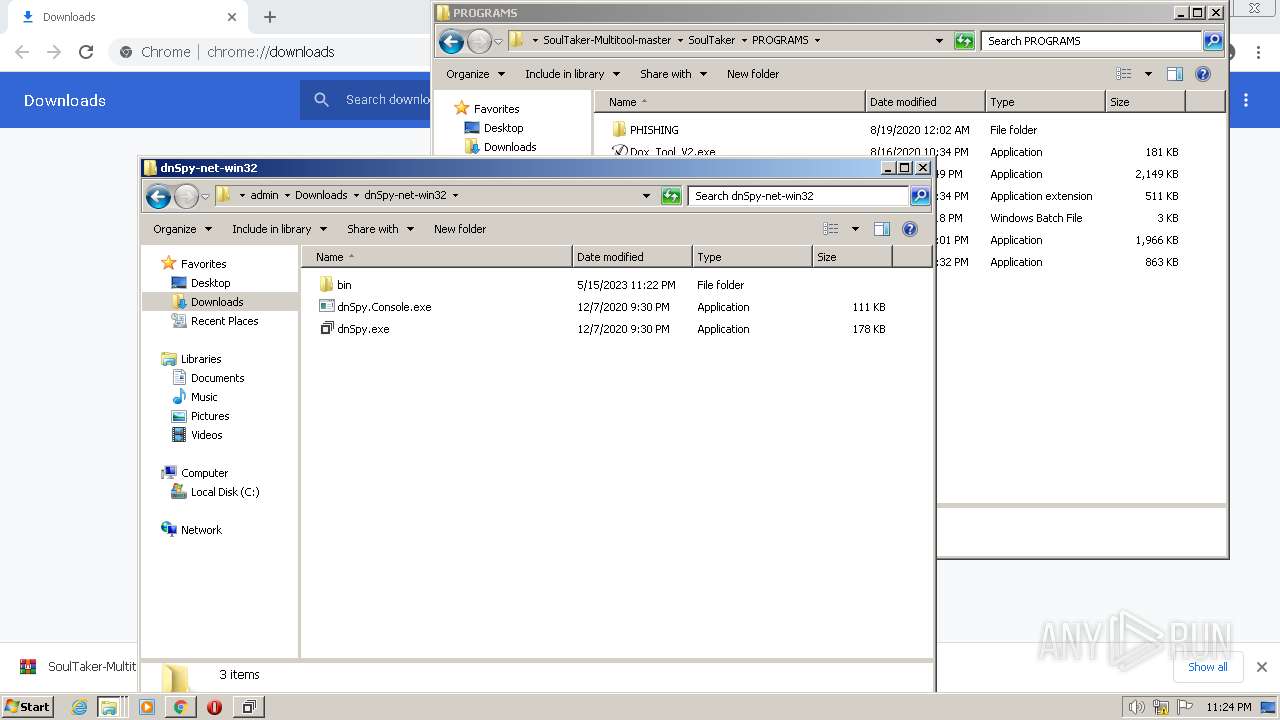Viewport: 1280px width, 720px height.
Task: Click the refresh button in dnSpy-net-win32 address bar
Action: 671,196
